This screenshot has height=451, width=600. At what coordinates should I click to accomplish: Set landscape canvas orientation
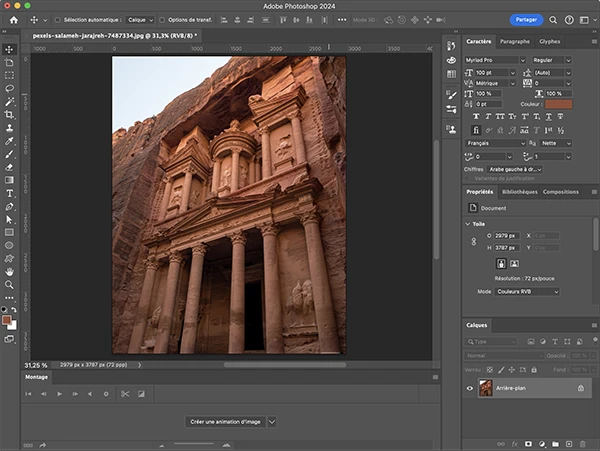click(x=514, y=264)
